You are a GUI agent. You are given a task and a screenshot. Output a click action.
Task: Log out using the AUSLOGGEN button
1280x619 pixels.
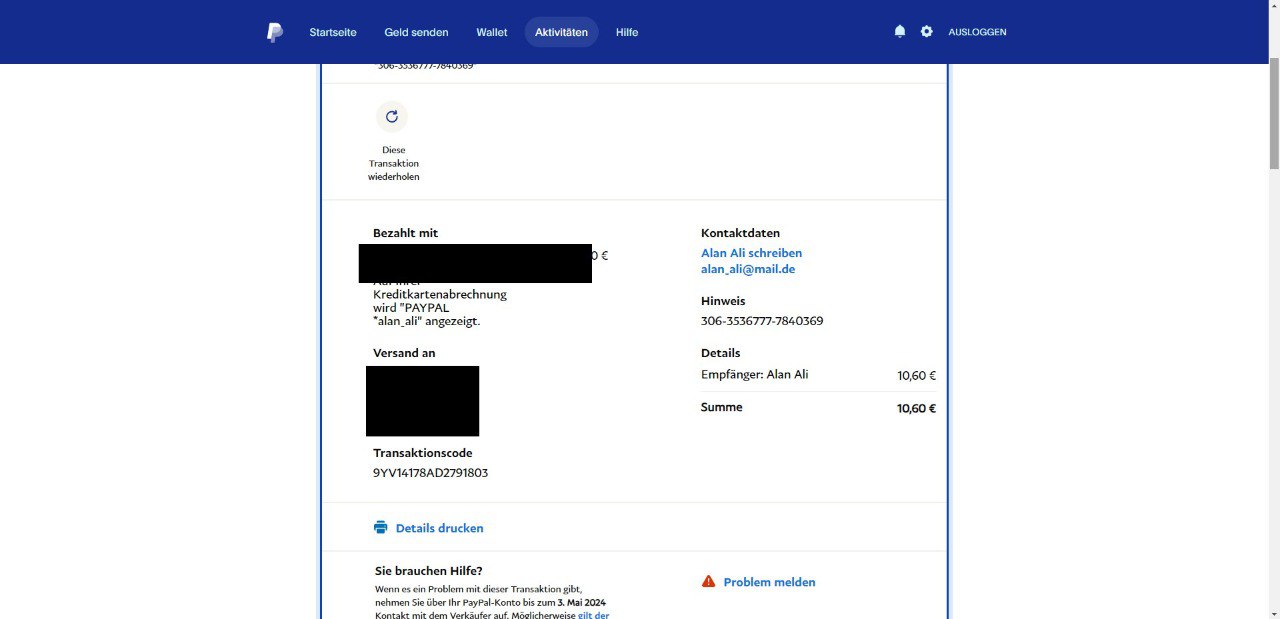pos(977,32)
